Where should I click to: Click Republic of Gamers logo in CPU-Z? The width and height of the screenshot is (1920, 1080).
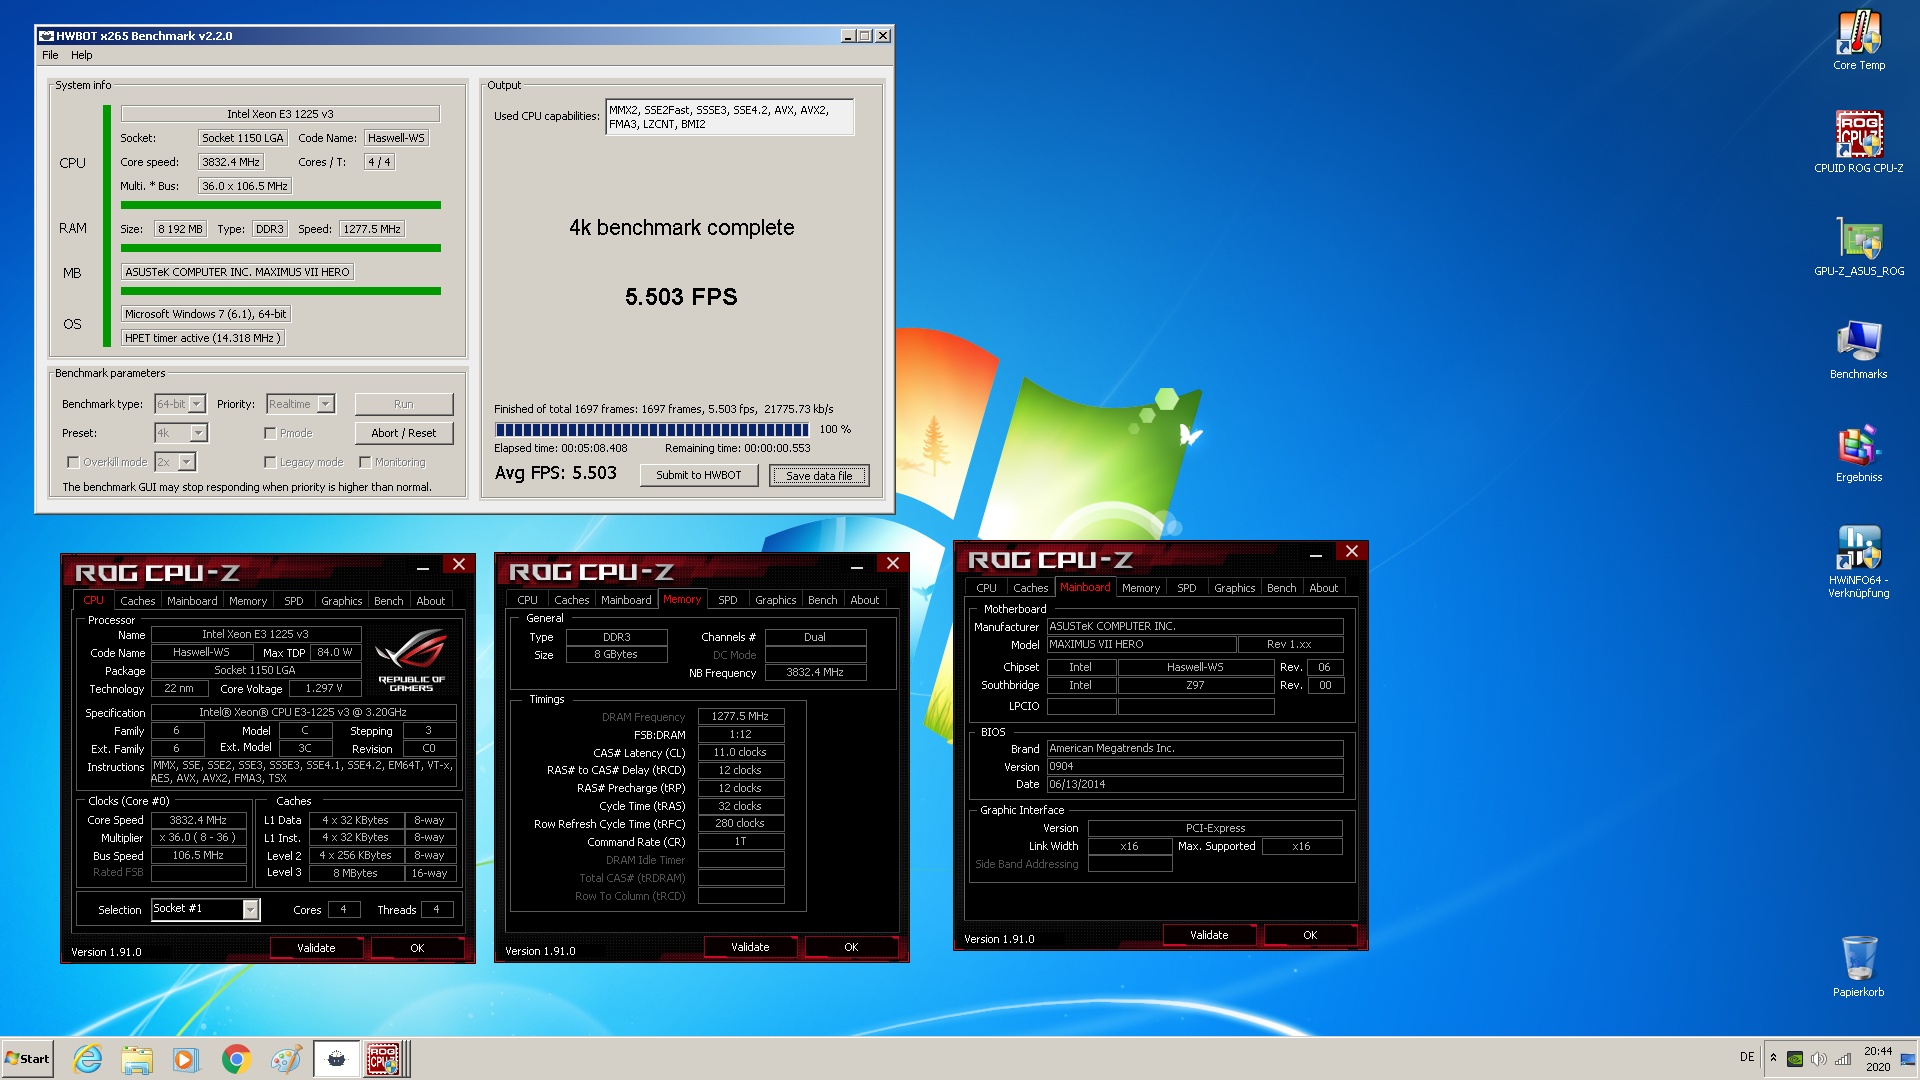pos(411,659)
